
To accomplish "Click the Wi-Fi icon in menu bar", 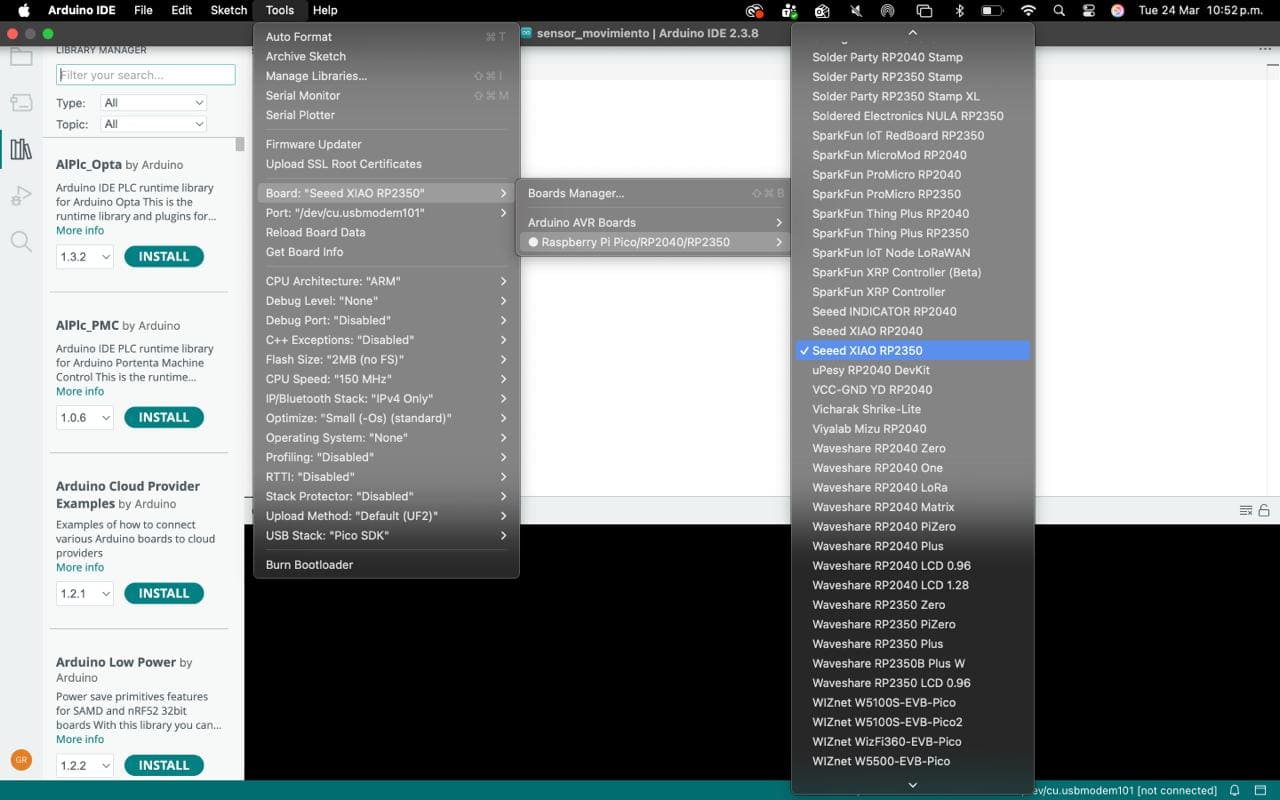I will tap(1028, 10).
